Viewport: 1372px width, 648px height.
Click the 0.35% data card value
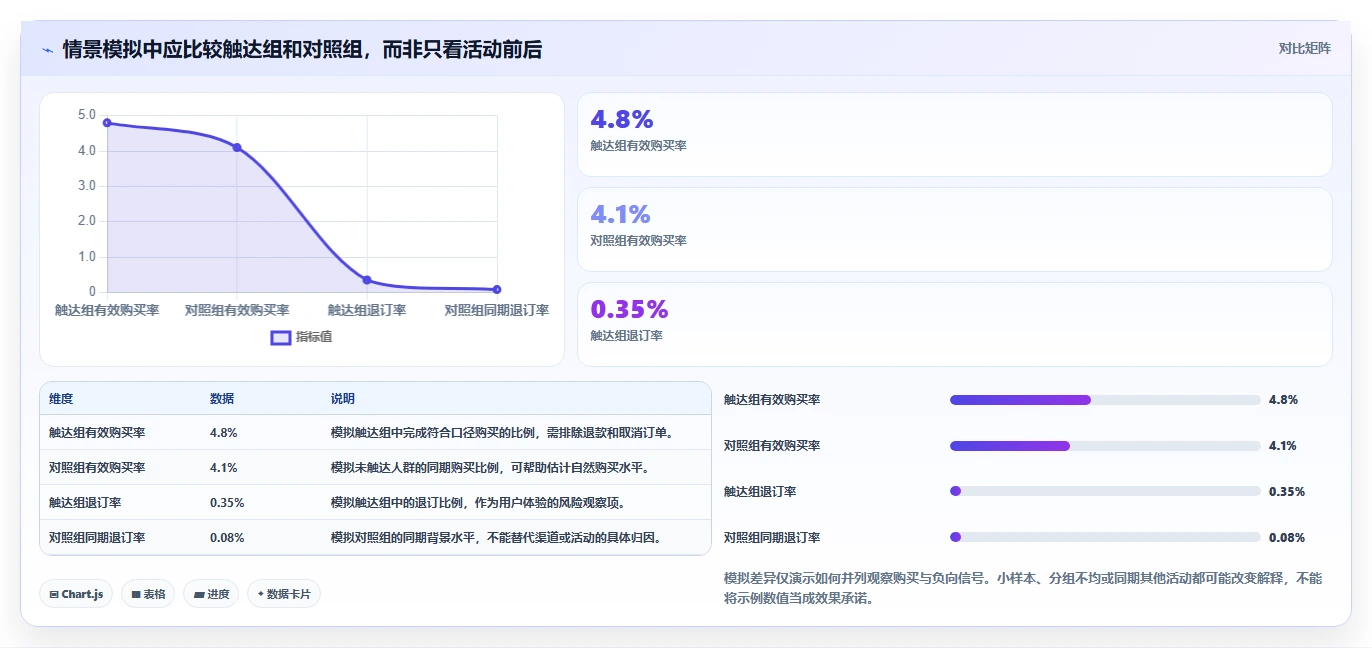coord(629,309)
